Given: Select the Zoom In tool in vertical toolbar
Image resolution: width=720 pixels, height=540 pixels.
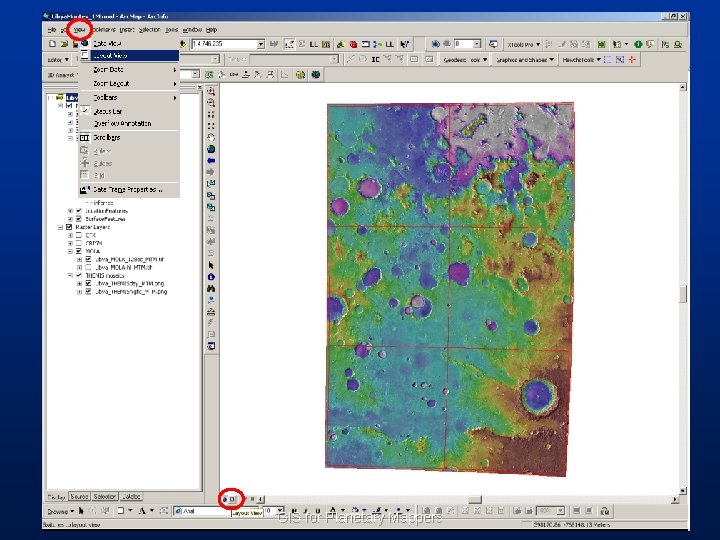Looking at the screenshot, I should [211, 92].
